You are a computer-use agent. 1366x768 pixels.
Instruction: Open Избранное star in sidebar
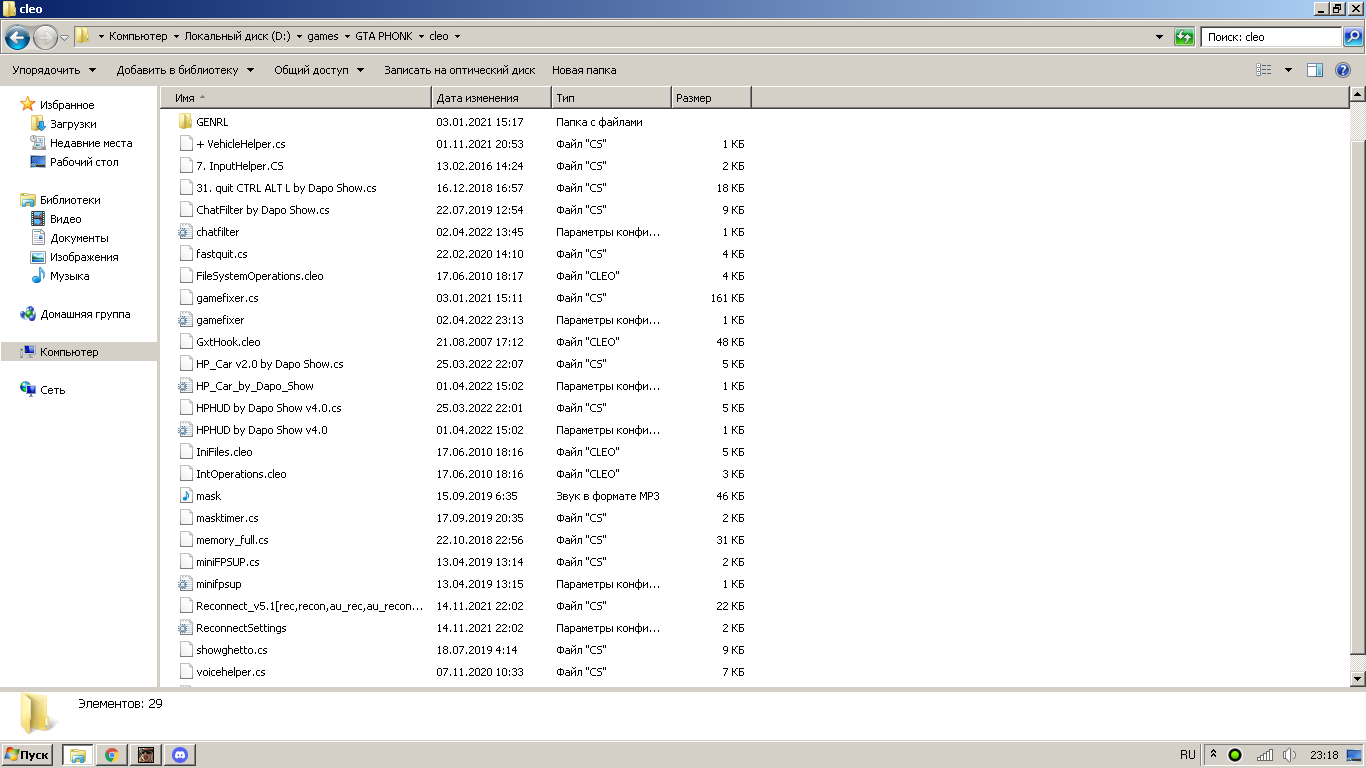coord(28,105)
